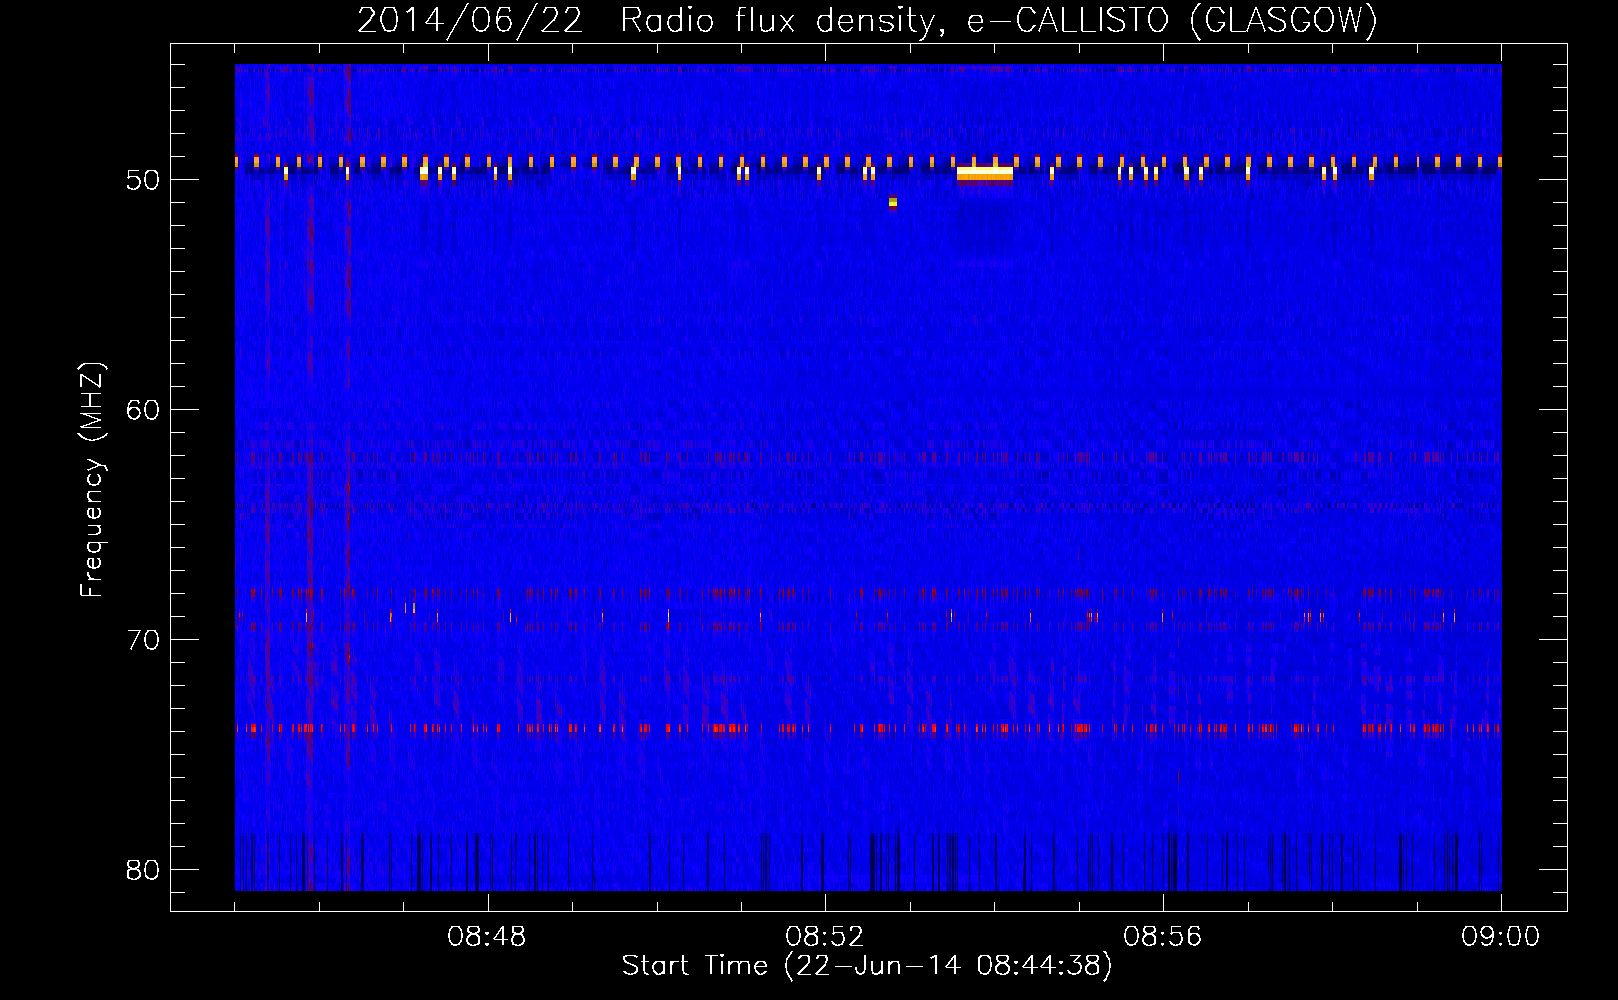Click the wide bright yellow burst near 50 MHz
This screenshot has height=1000, width=1618.
click(985, 174)
